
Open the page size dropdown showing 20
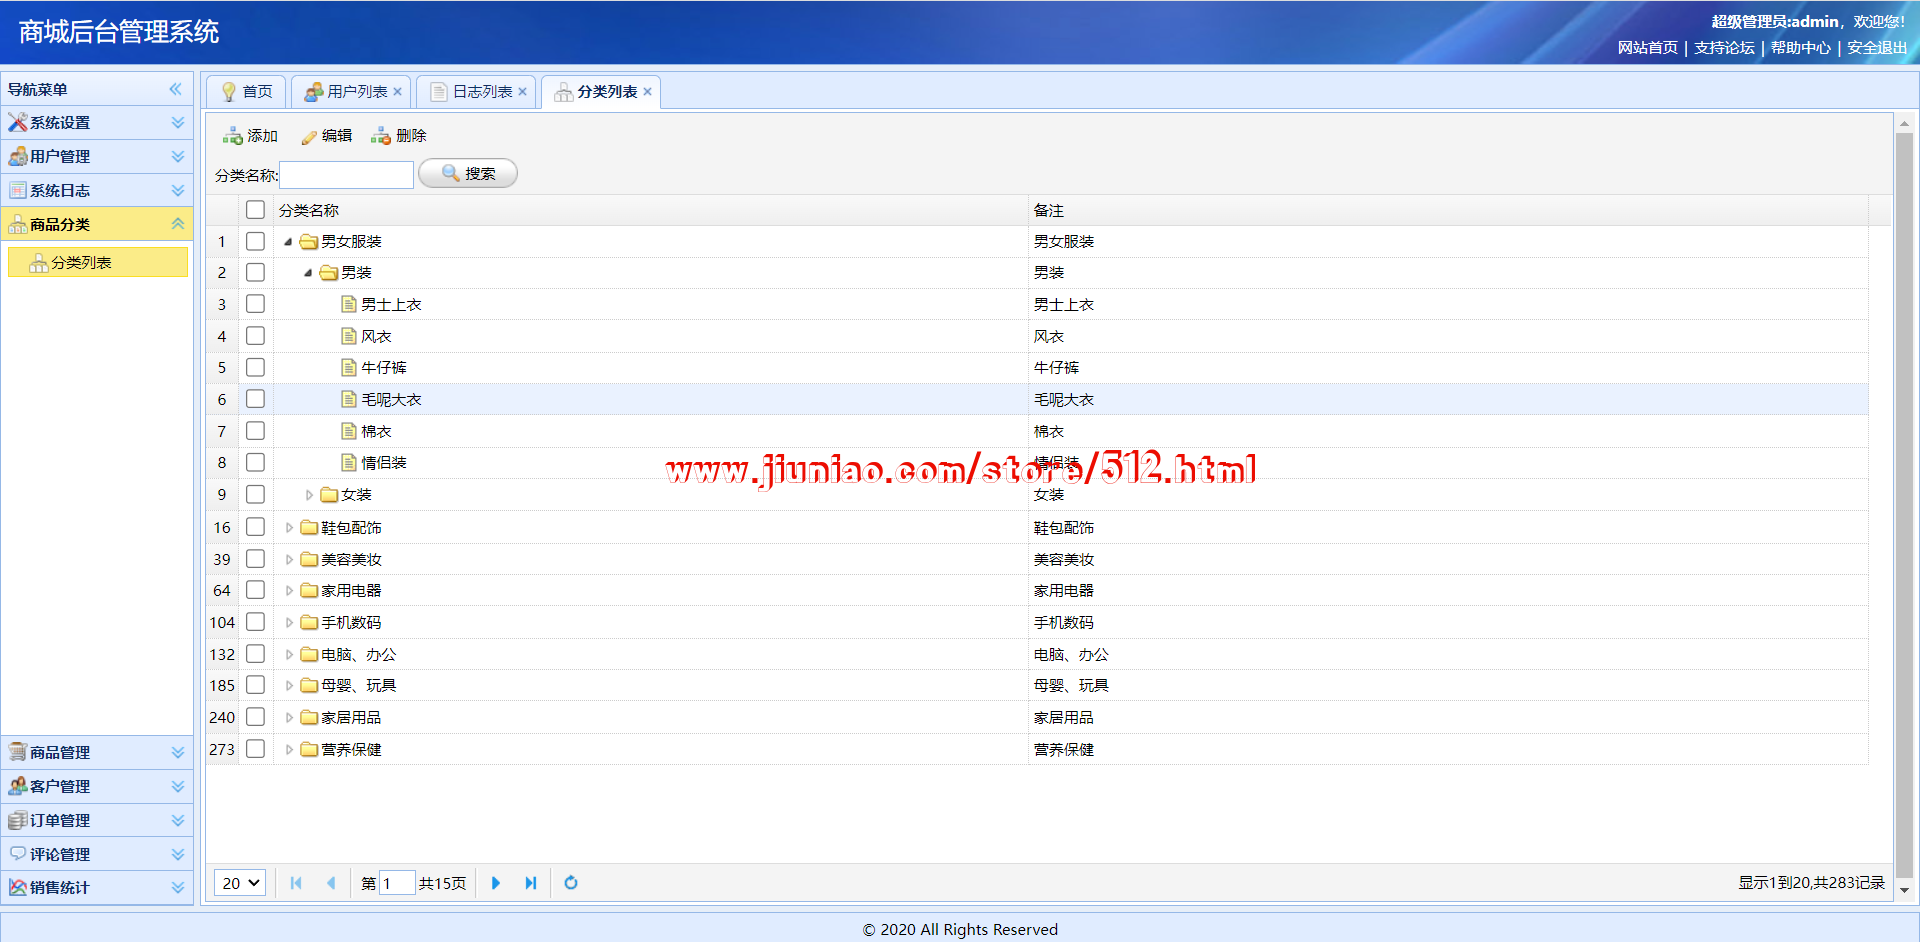pos(240,883)
